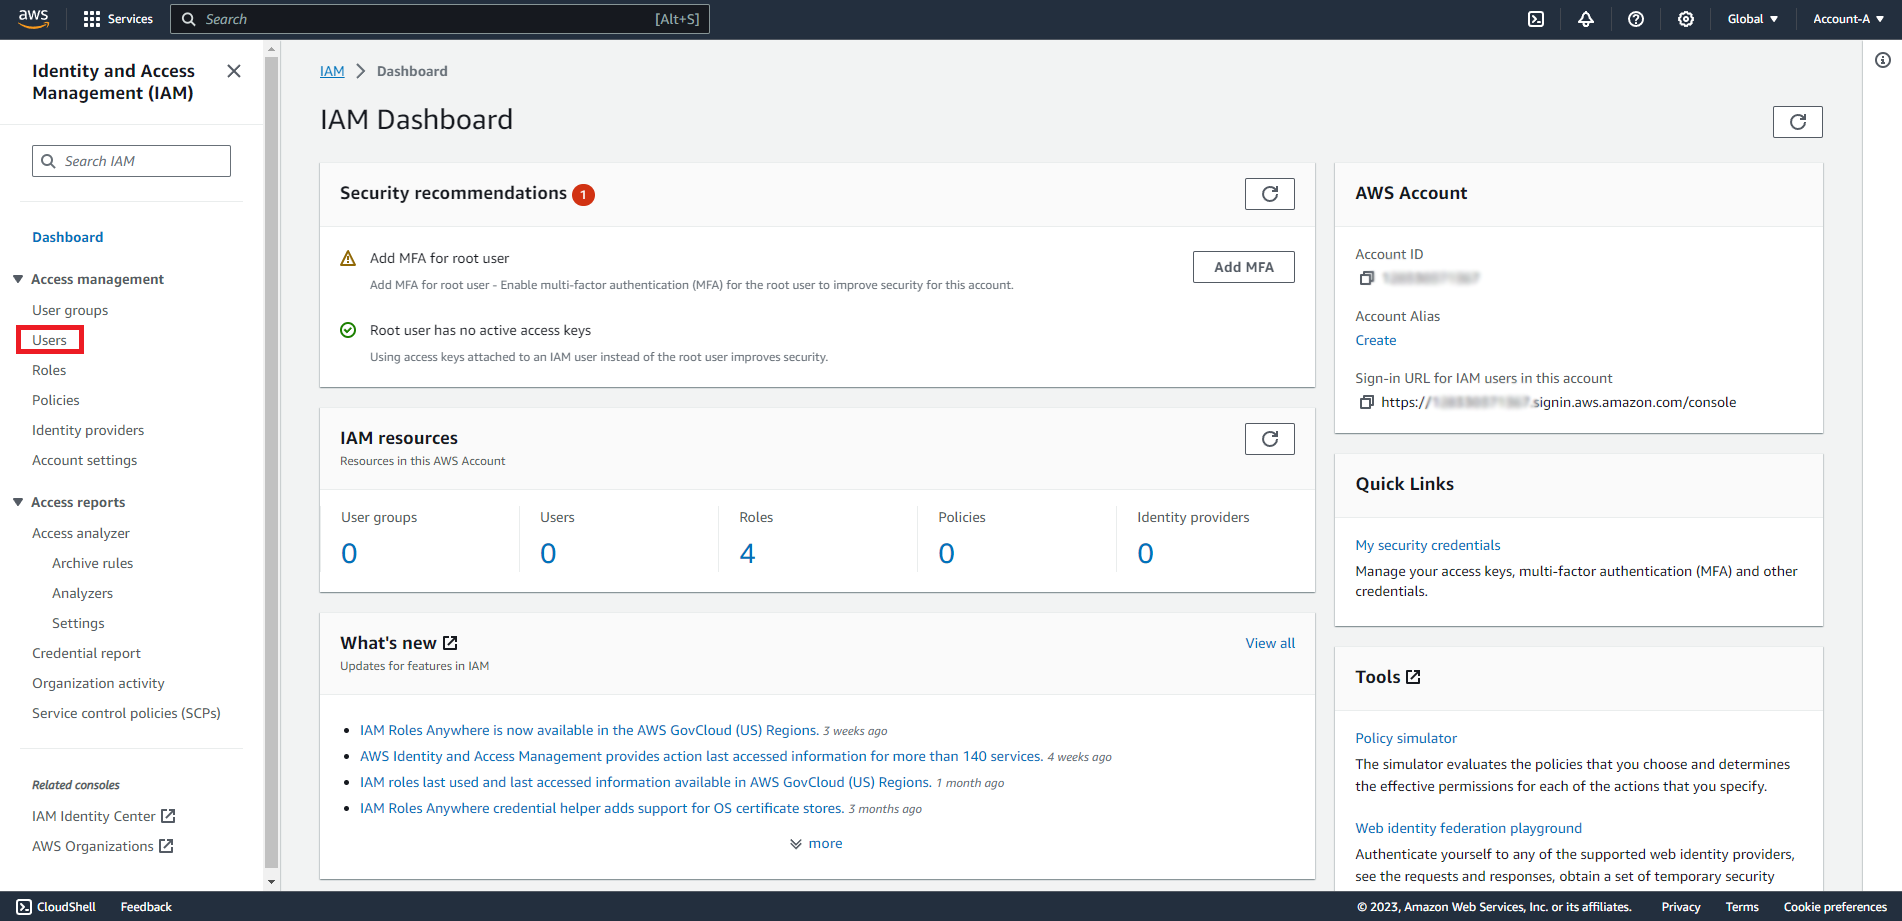Open Policies in sidebar
Image resolution: width=1902 pixels, height=921 pixels.
pos(56,400)
